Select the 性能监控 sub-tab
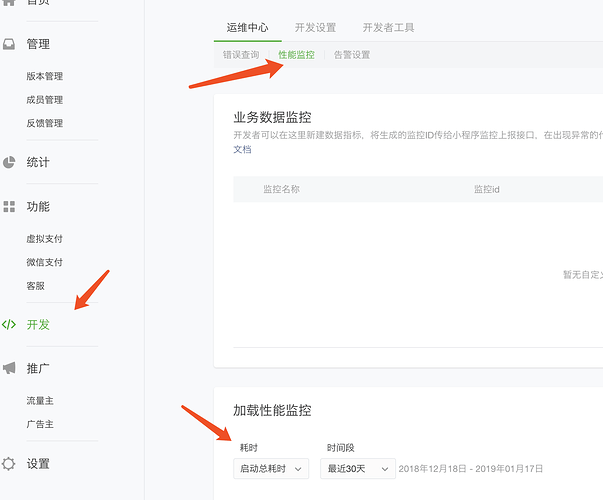 (296, 55)
